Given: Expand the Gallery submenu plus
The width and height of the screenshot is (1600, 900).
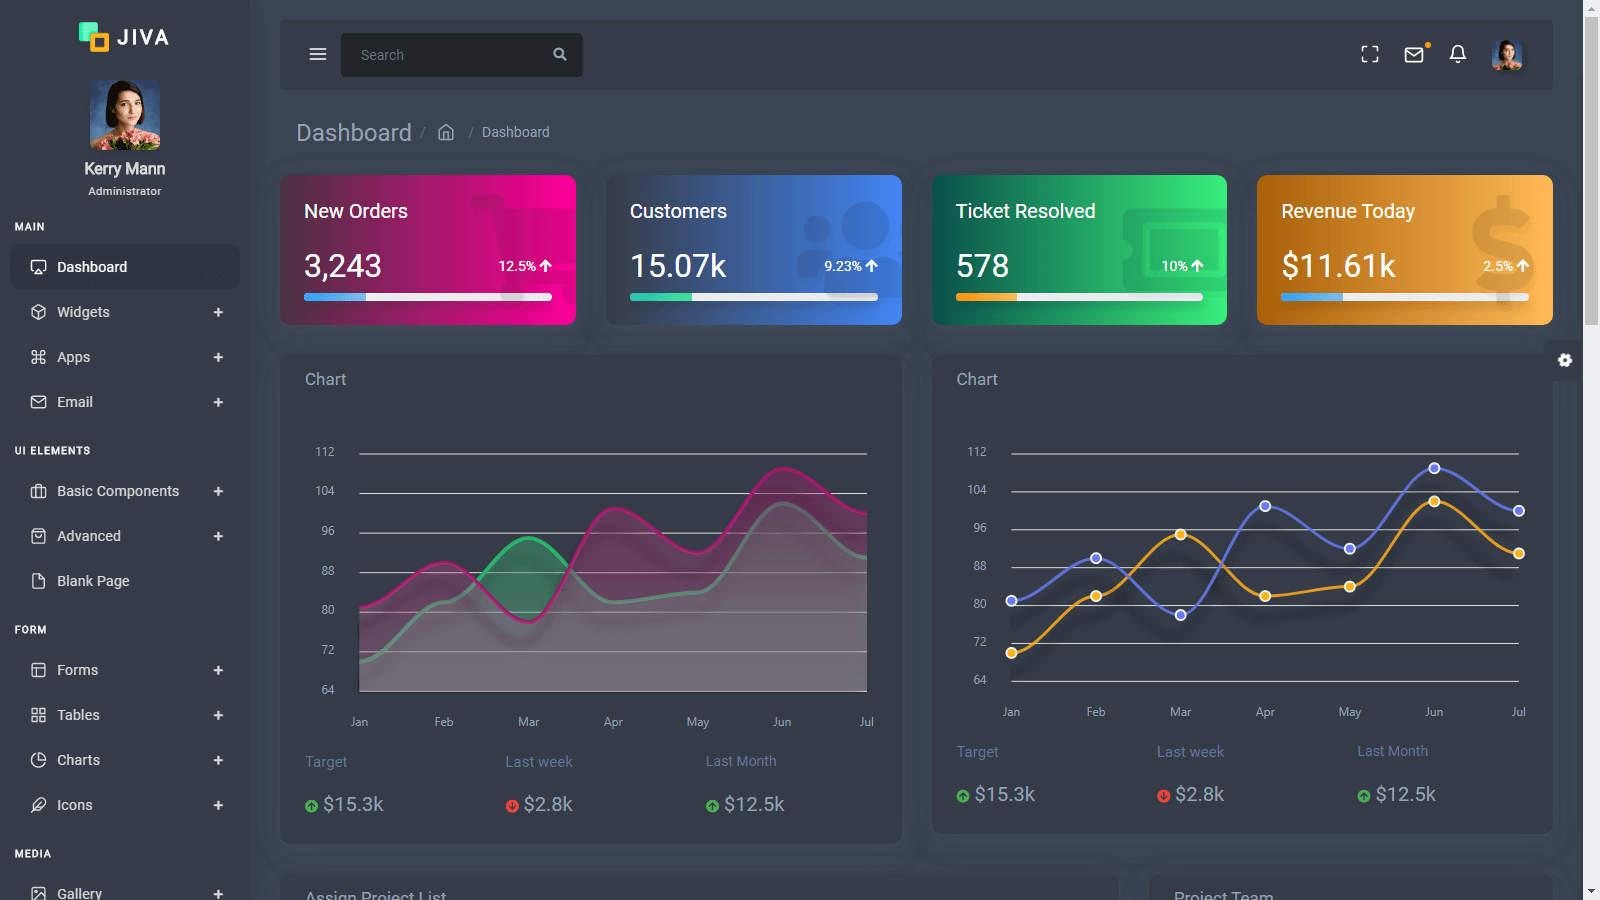Looking at the screenshot, I should (x=218, y=893).
